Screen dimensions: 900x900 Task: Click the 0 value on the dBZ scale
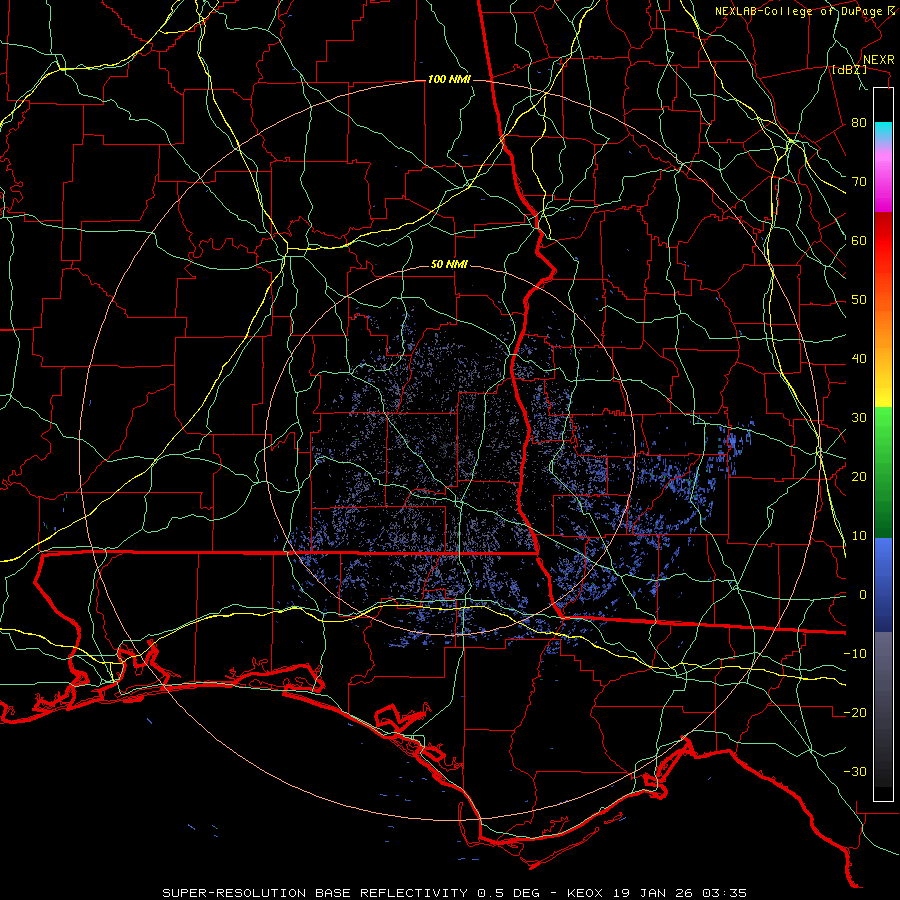click(x=863, y=595)
